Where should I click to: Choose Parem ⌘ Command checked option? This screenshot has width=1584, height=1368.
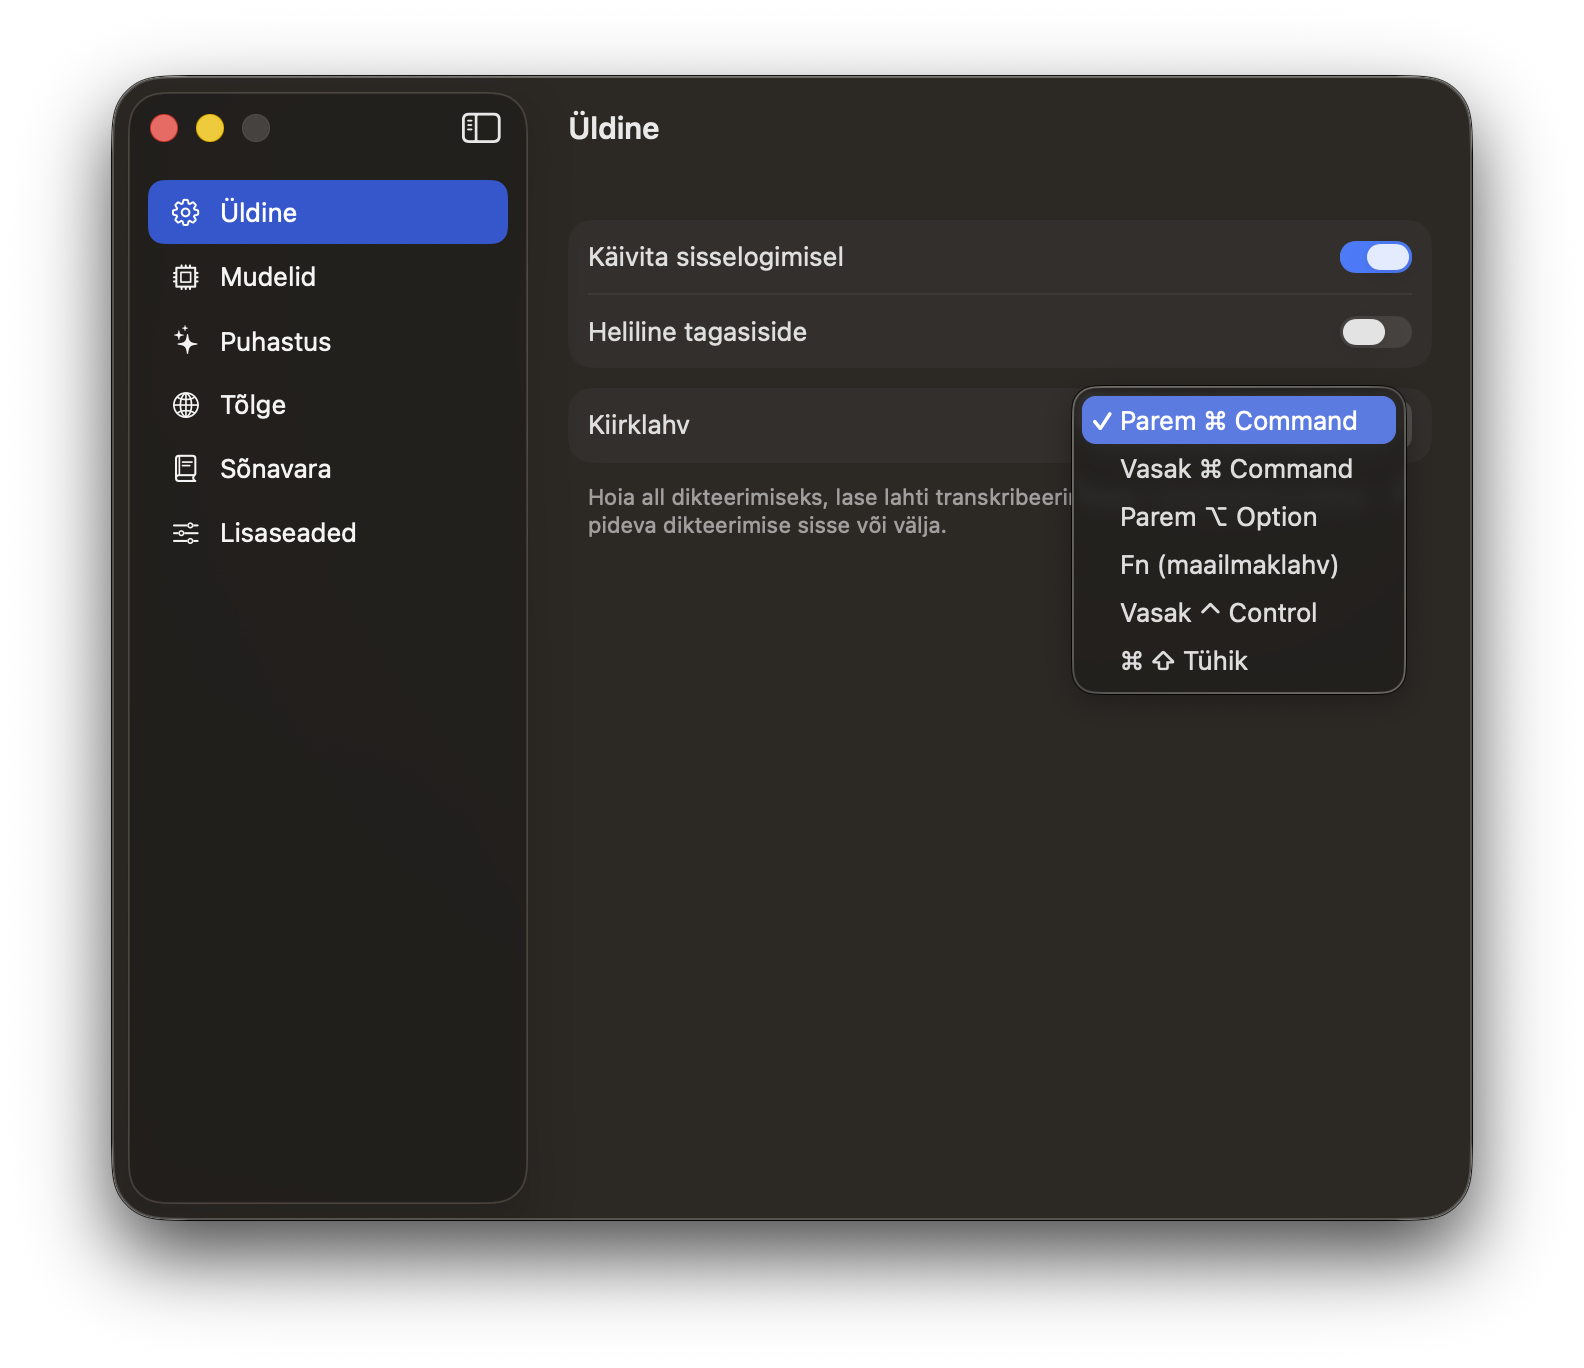pos(1238,421)
